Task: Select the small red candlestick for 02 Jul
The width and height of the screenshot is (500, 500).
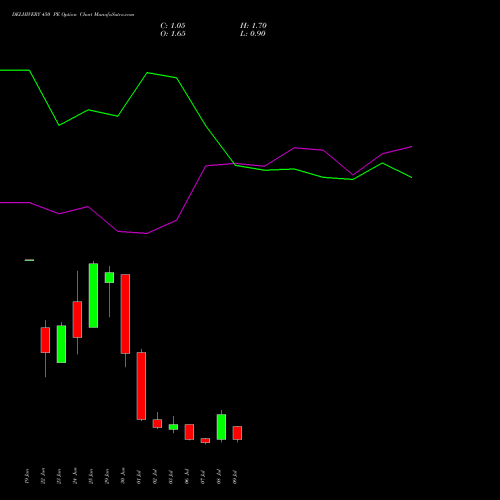Action: [x=157, y=423]
